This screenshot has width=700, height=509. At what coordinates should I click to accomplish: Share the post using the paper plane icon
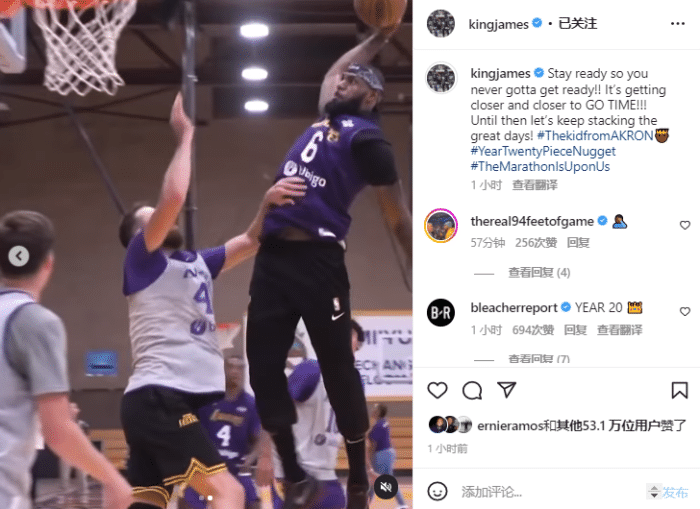[x=507, y=390]
